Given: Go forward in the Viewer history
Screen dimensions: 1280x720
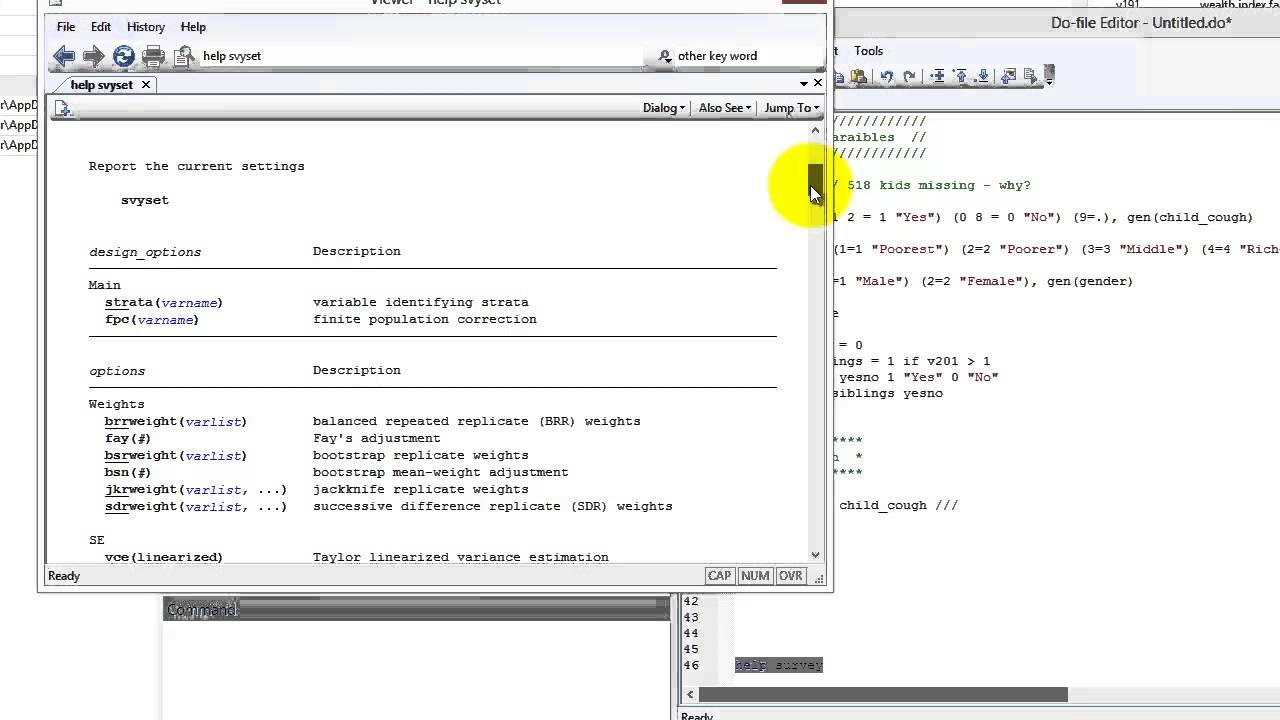Looking at the screenshot, I should 93,56.
